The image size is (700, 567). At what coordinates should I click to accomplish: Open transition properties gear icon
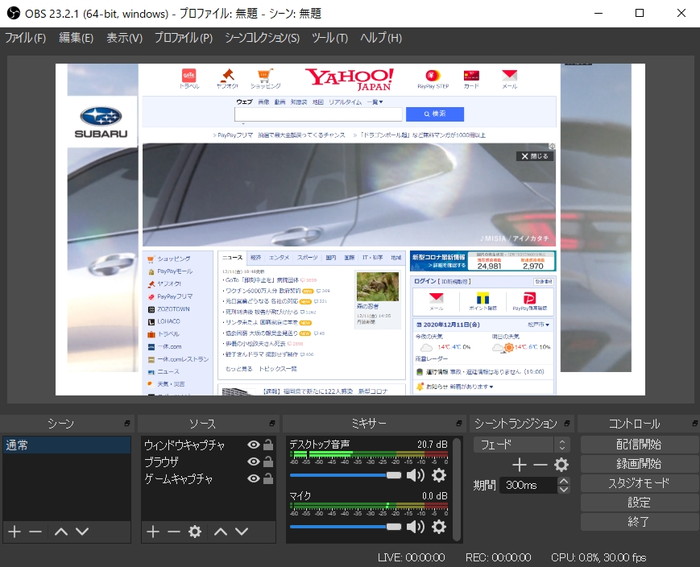pyautogui.click(x=561, y=465)
